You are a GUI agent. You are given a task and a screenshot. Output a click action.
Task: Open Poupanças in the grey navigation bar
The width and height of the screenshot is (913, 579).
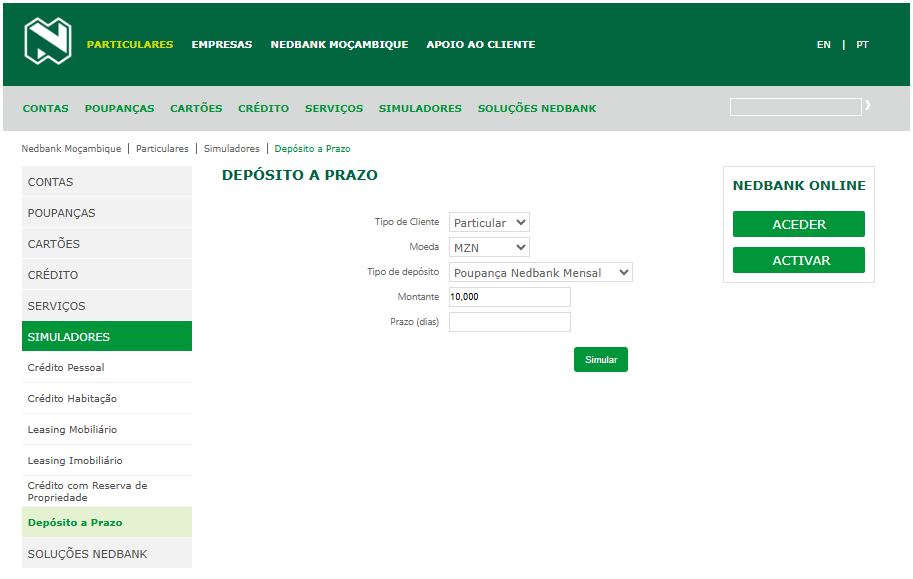coord(119,108)
